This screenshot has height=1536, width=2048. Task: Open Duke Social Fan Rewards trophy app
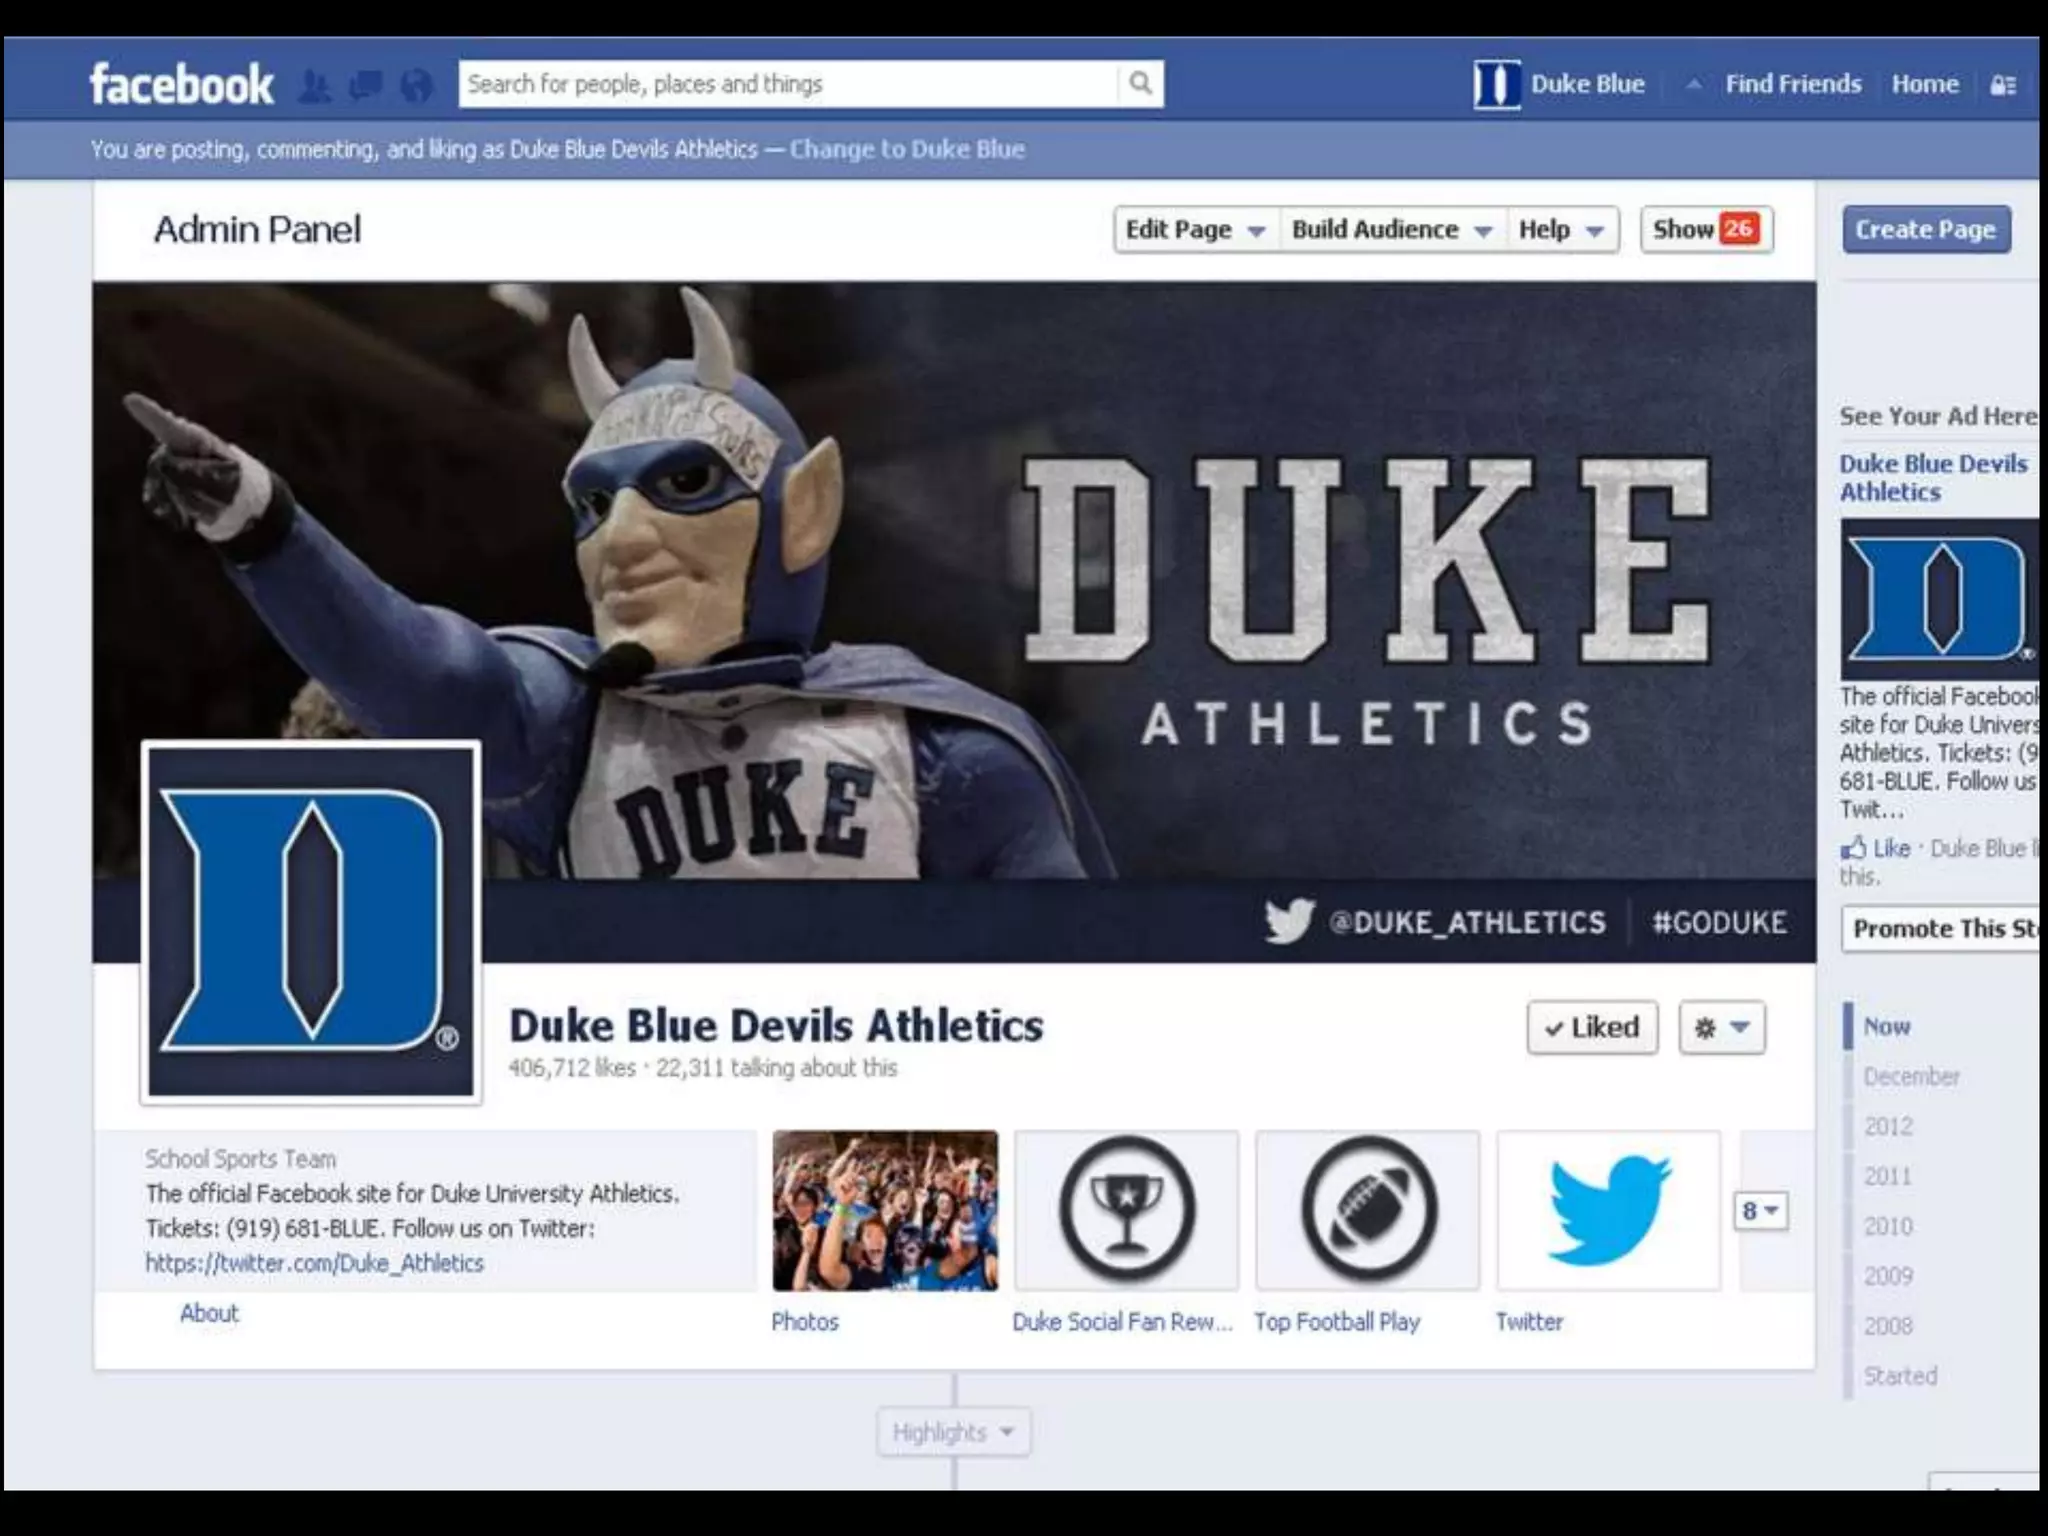(1126, 1210)
